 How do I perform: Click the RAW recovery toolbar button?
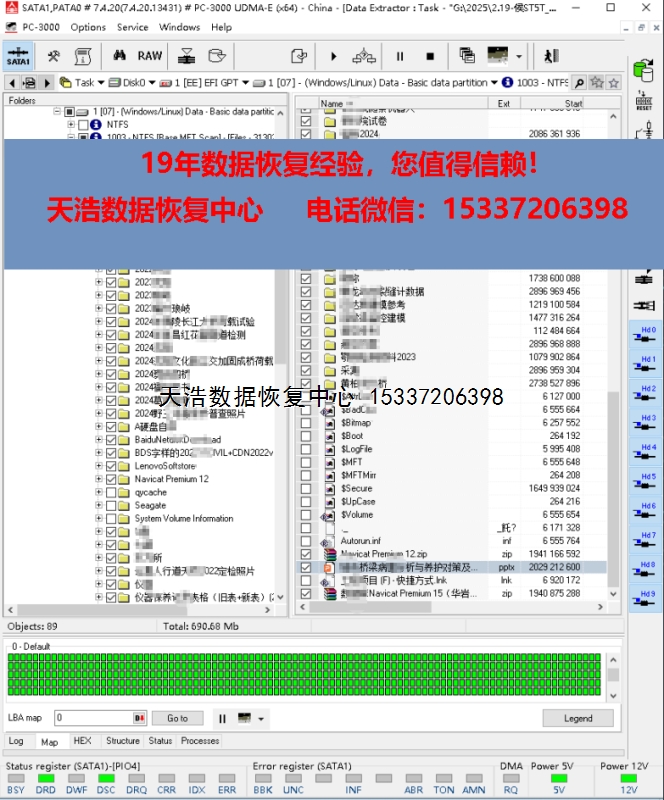(150, 56)
